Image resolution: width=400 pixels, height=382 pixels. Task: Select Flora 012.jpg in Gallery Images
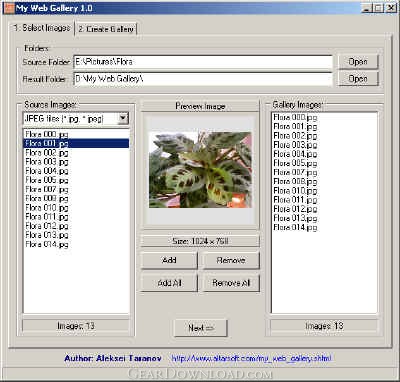pyautogui.click(x=324, y=209)
